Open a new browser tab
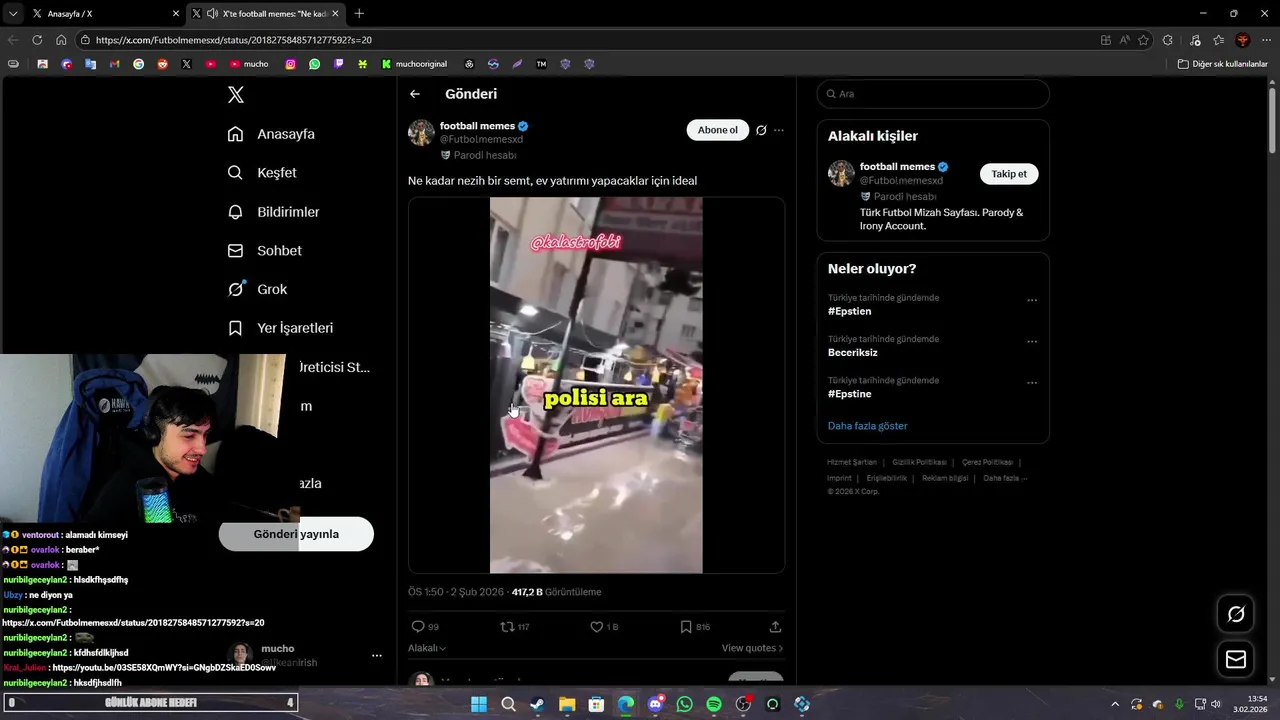 359,14
